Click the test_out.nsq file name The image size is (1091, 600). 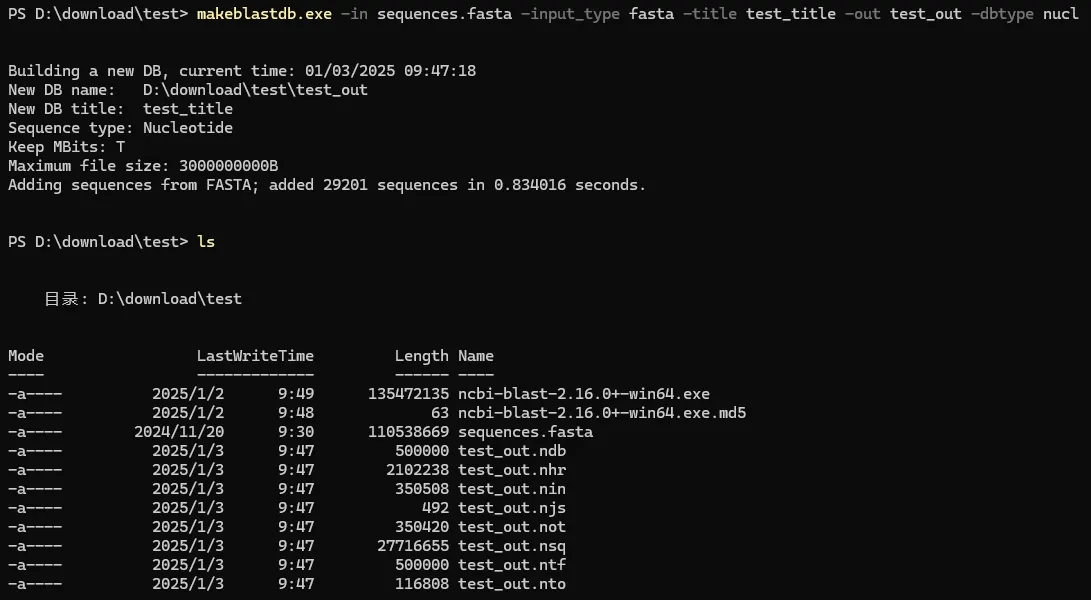click(511, 546)
